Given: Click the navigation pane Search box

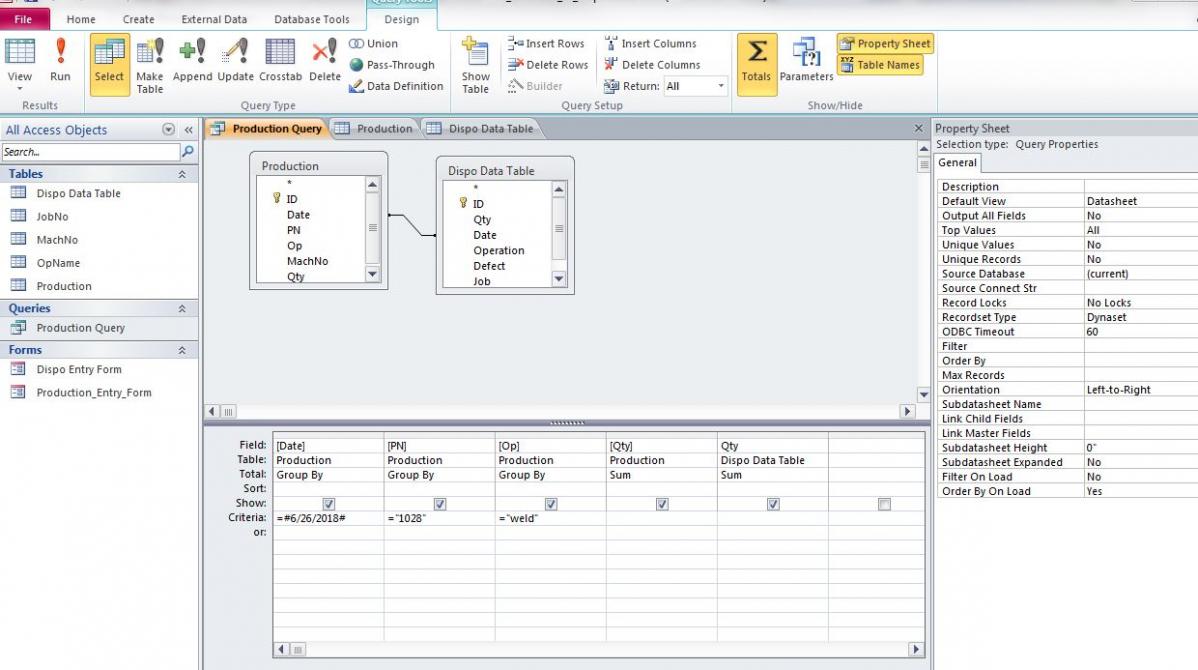Looking at the screenshot, I should [x=90, y=152].
